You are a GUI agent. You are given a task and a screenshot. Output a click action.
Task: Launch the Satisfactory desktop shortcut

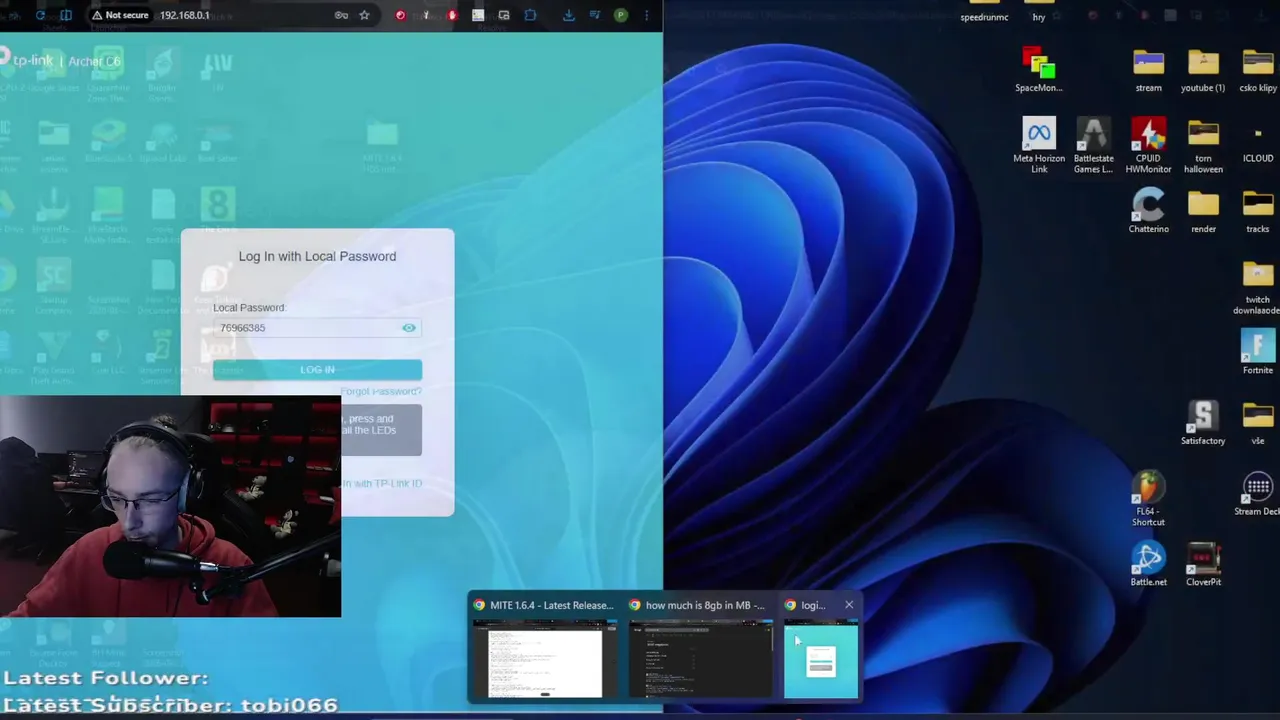1203,424
